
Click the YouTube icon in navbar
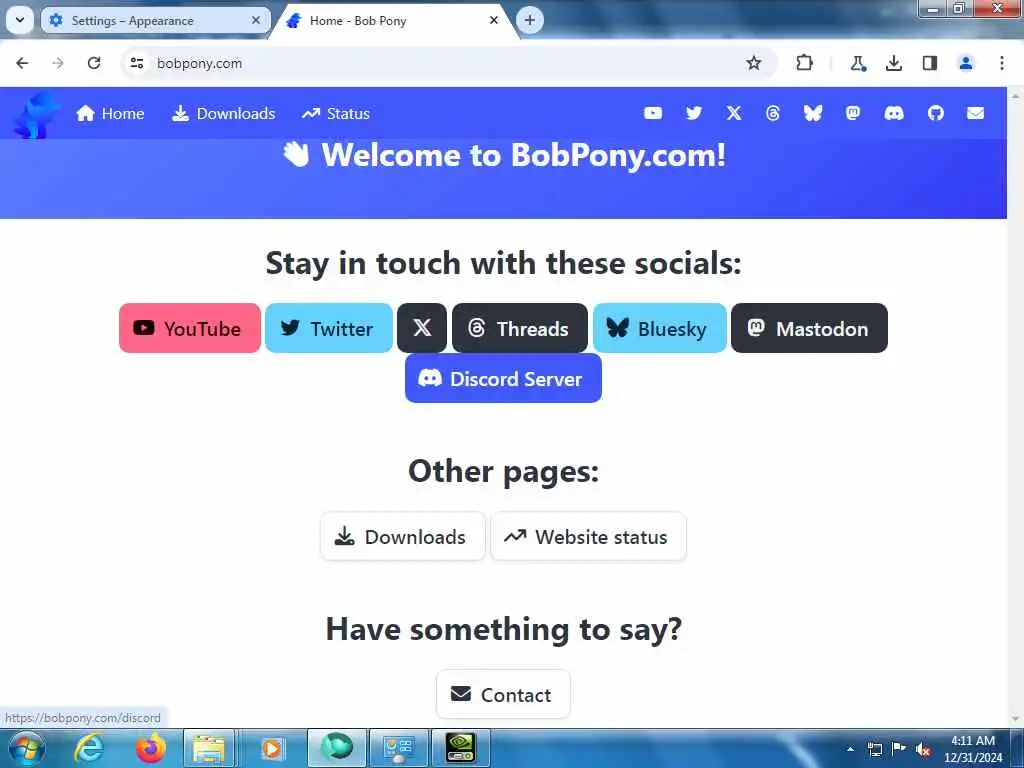pos(652,114)
